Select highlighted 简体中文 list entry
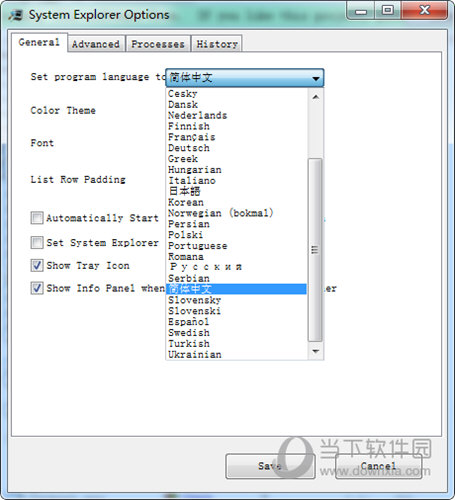The width and height of the screenshot is (455, 500). [236, 289]
